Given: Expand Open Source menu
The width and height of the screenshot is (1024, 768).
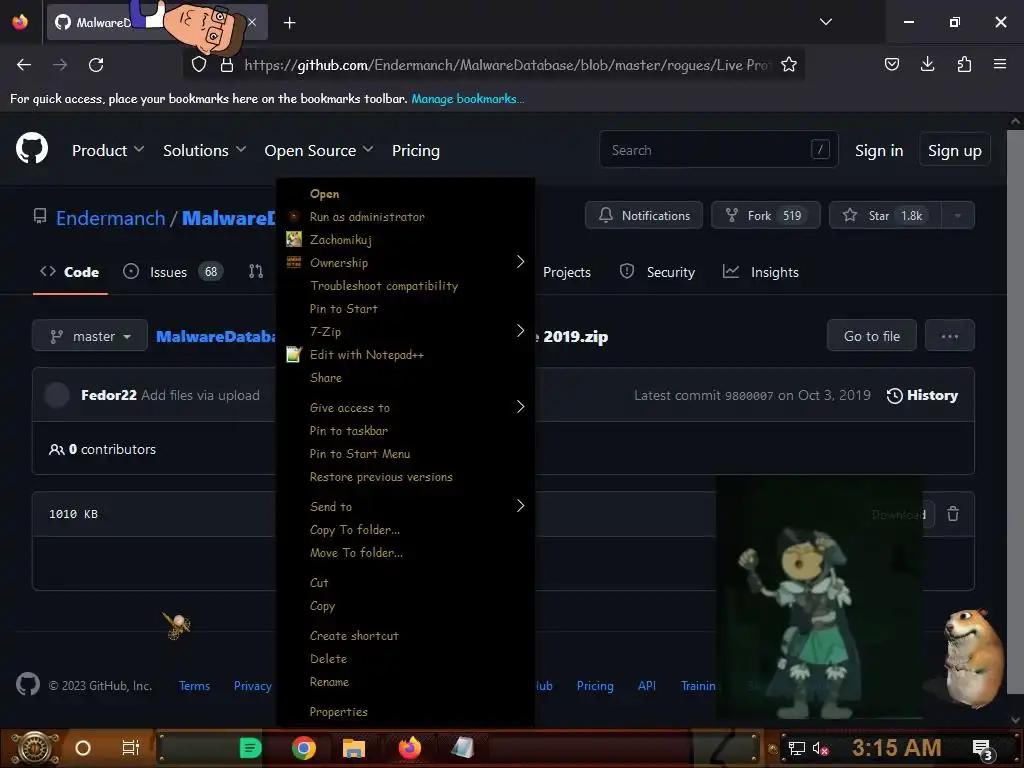Looking at the screenshot, I should [x=319, y=150].
